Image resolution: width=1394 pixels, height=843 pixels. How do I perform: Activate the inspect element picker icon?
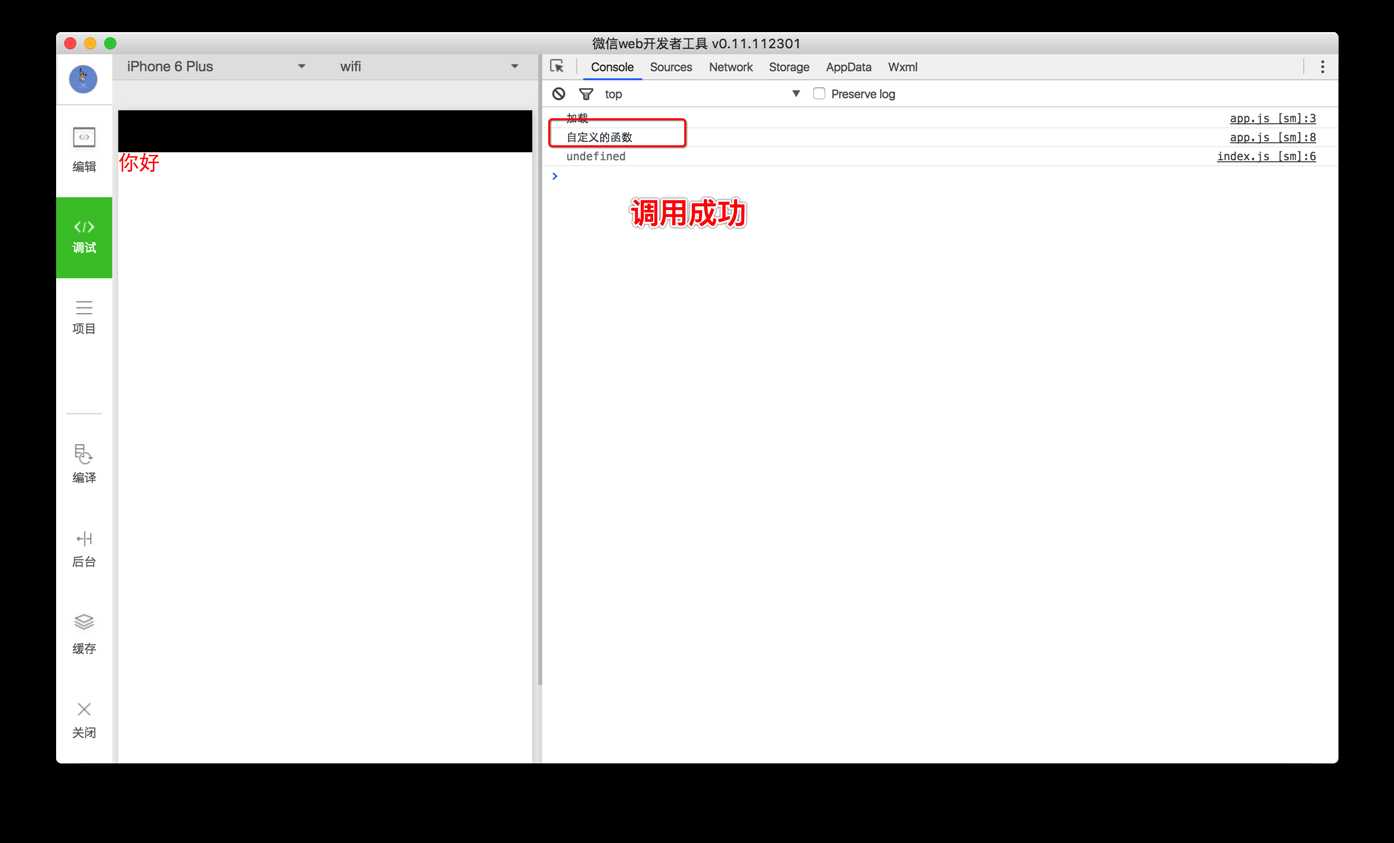tap(557, 66)
